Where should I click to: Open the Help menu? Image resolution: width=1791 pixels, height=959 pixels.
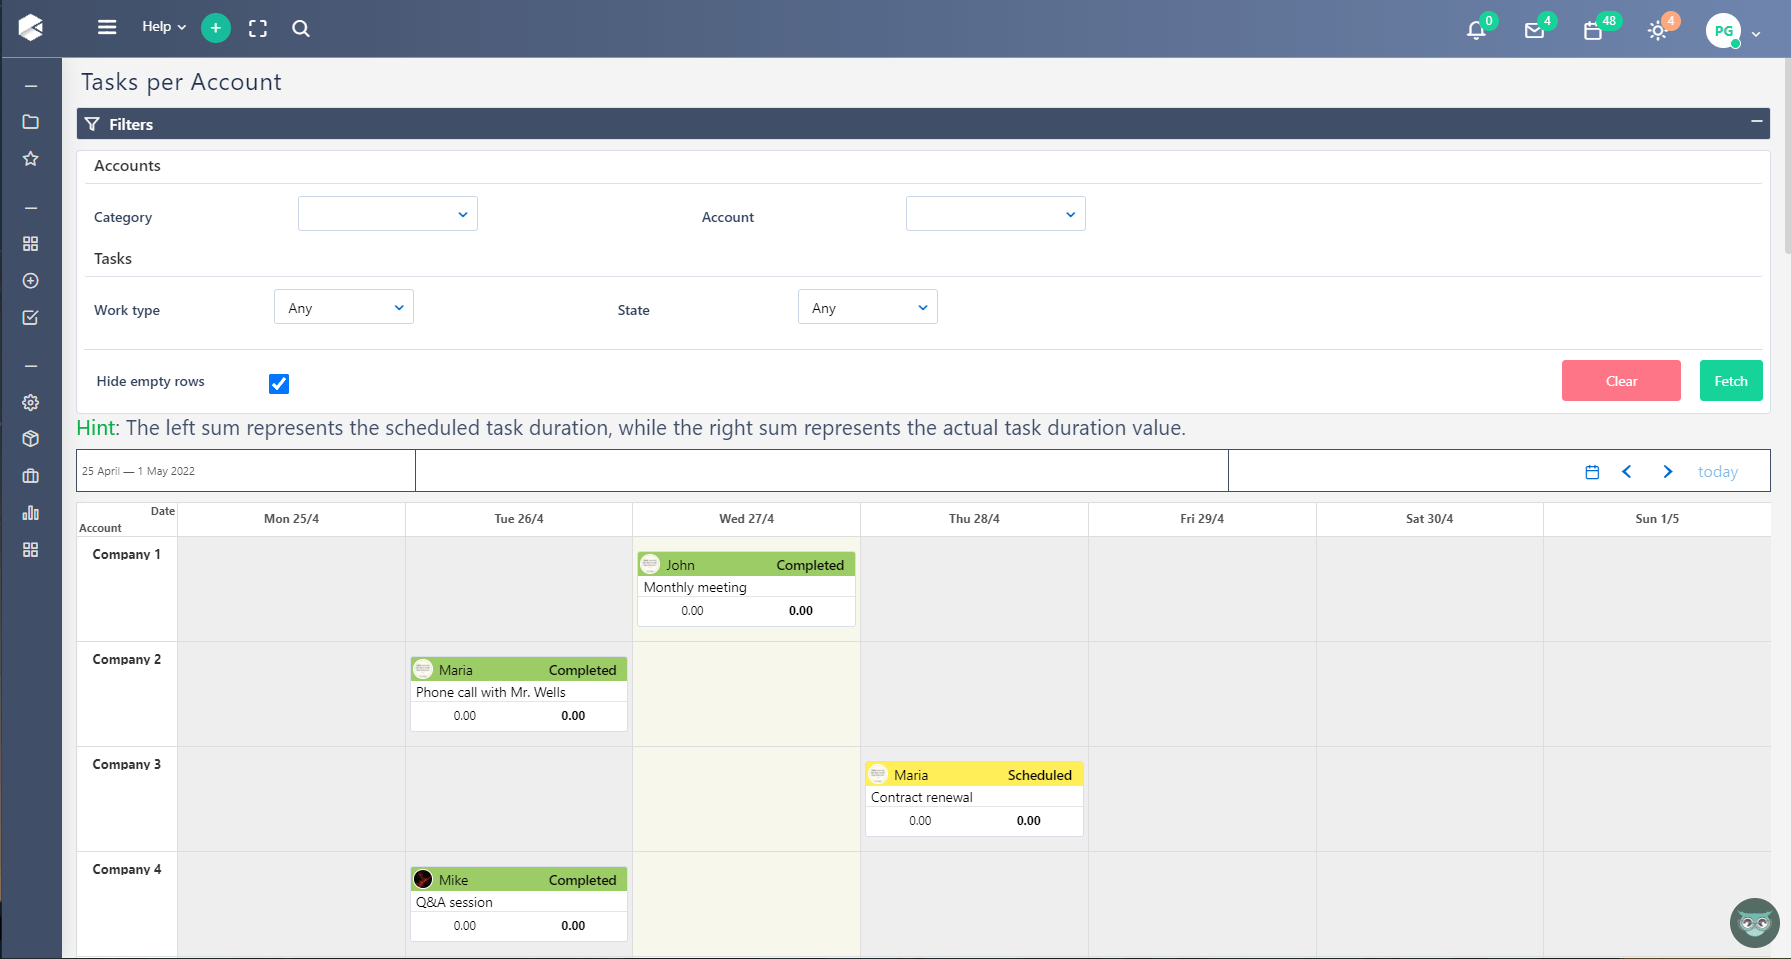[163, 27]
